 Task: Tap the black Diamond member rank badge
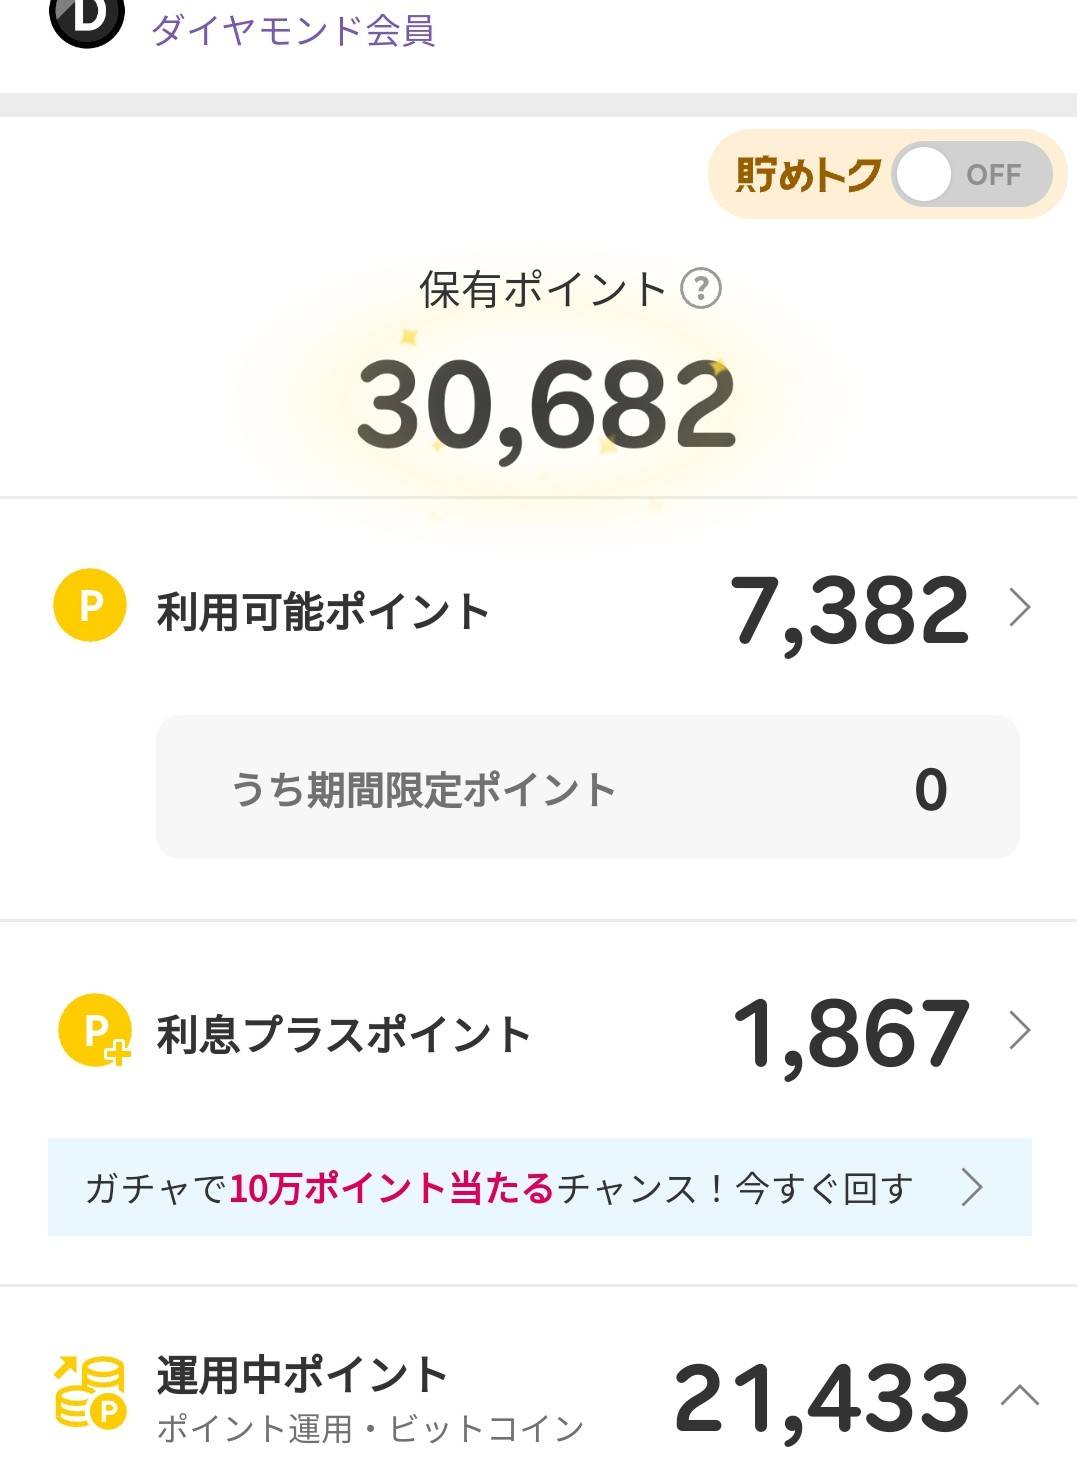[87, 18]
